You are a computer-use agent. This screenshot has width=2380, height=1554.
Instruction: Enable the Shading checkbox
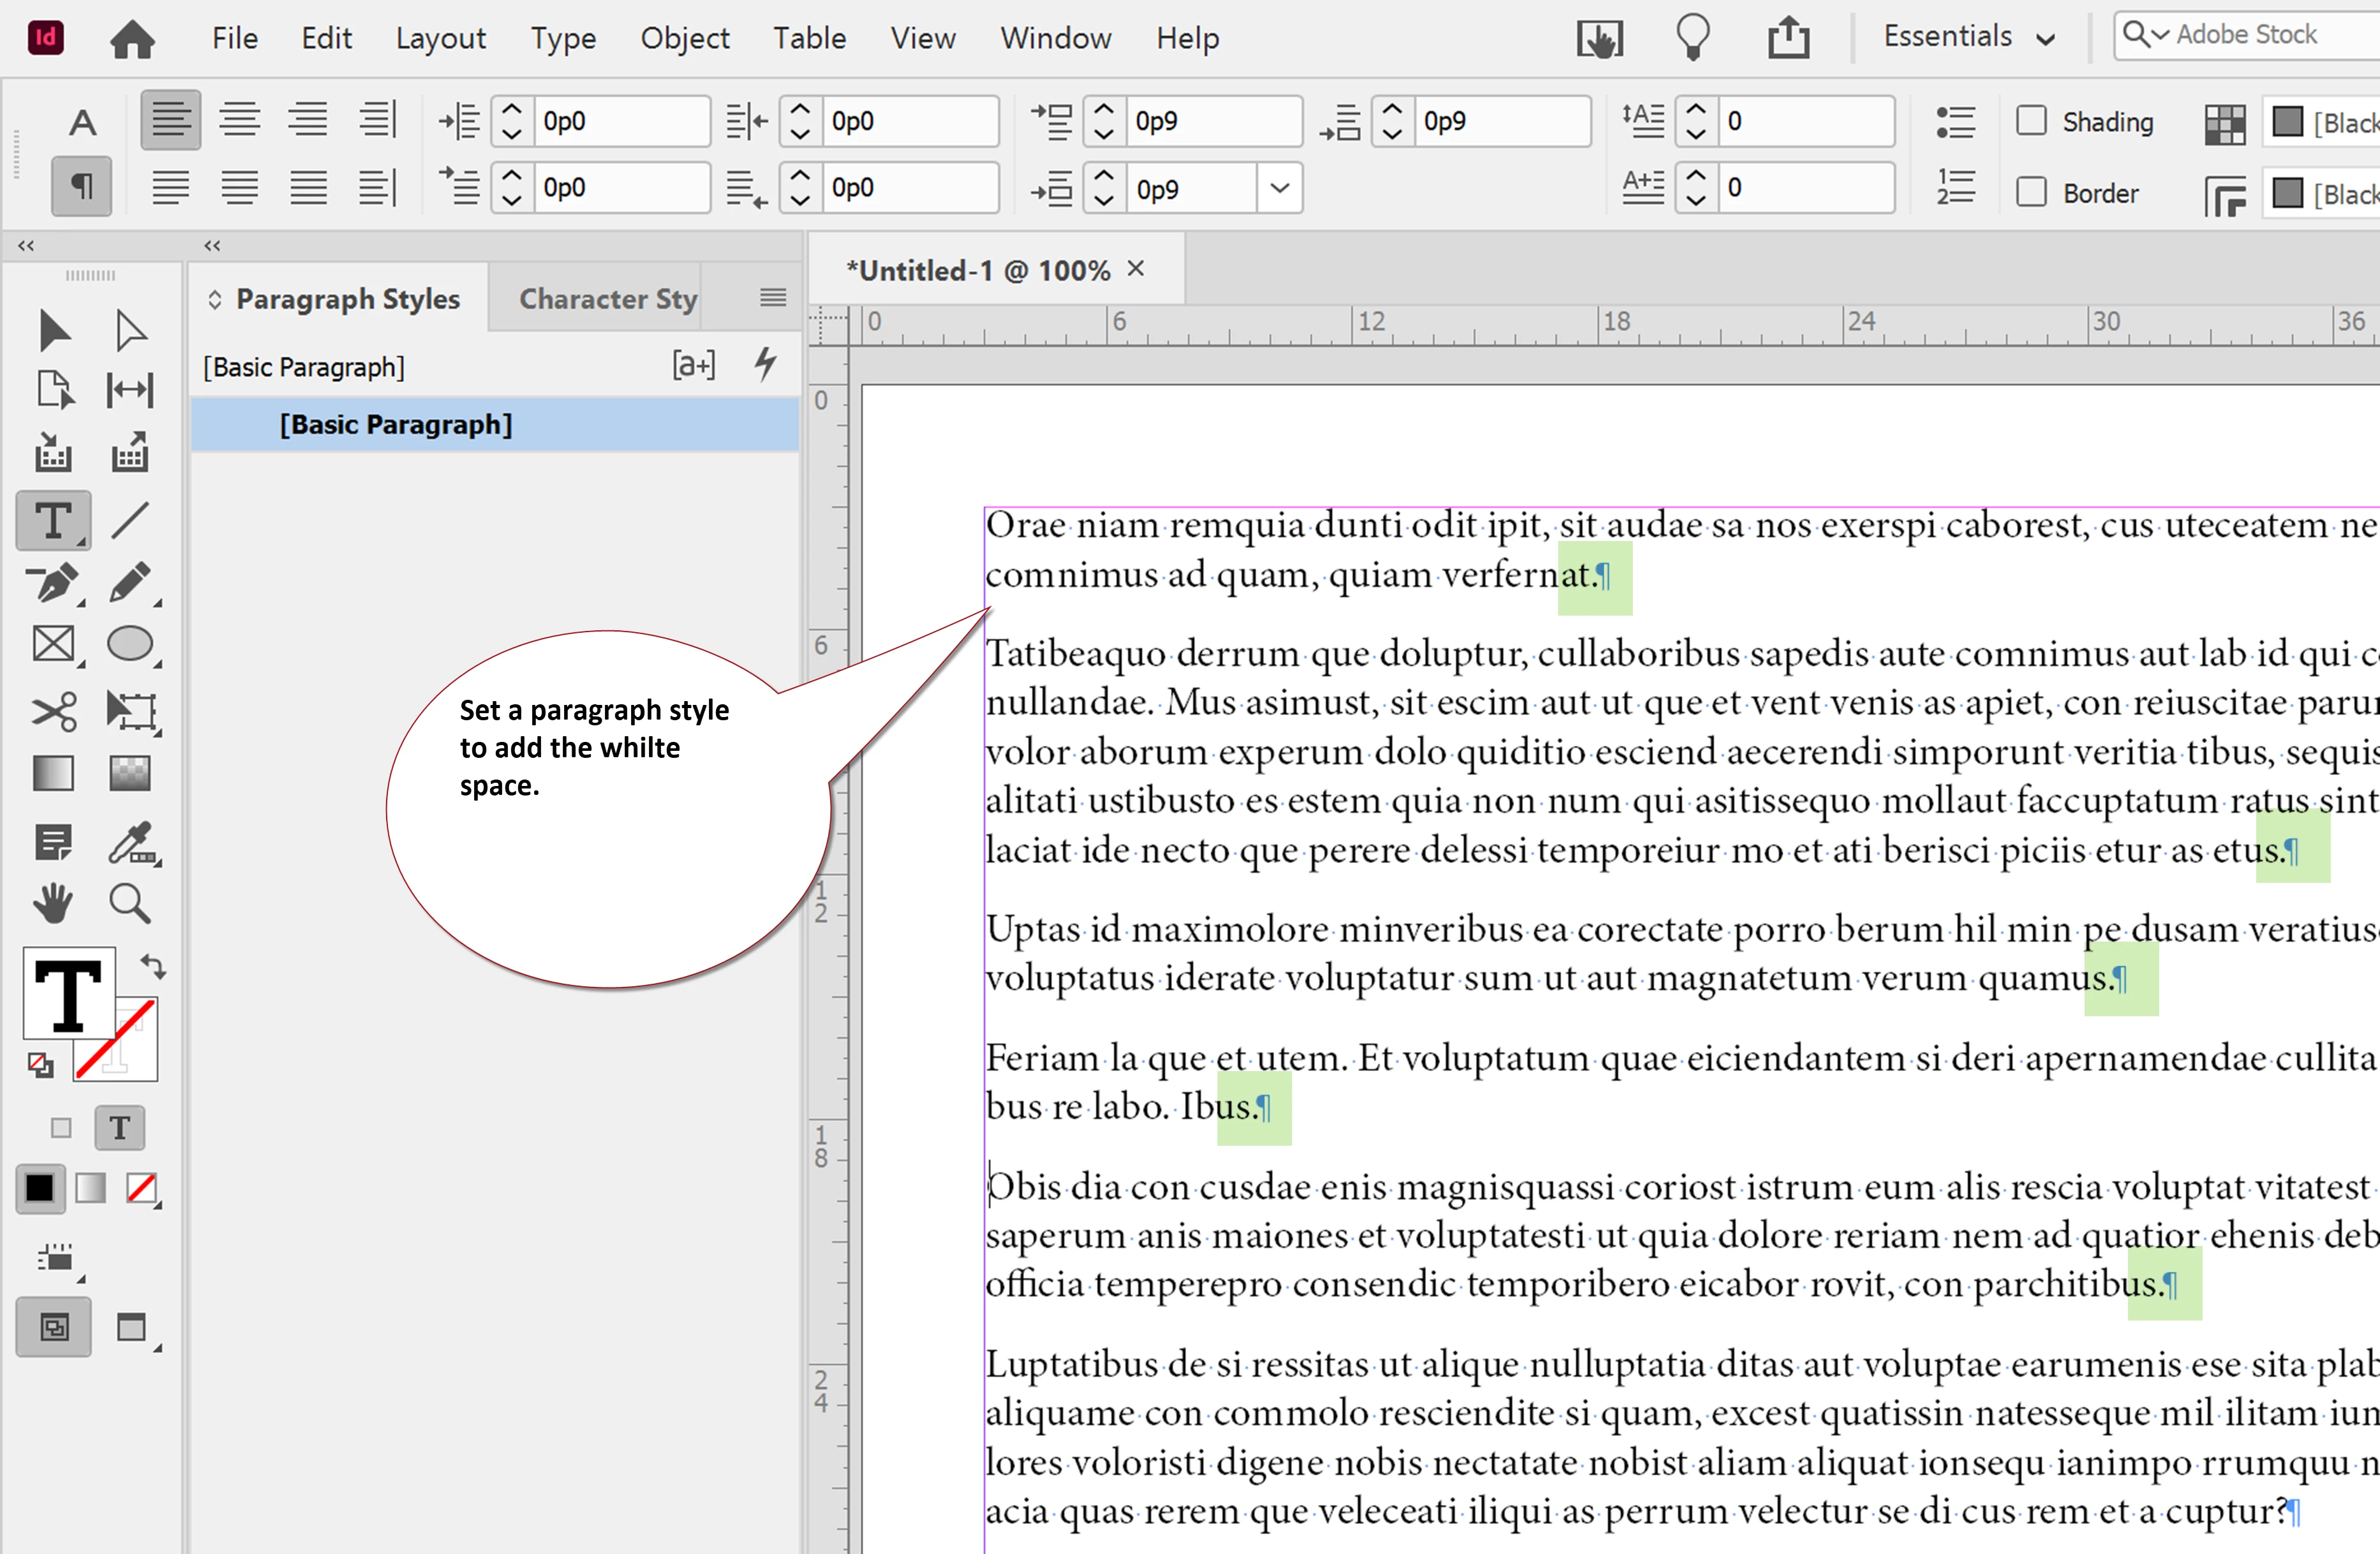(2031, 121)
